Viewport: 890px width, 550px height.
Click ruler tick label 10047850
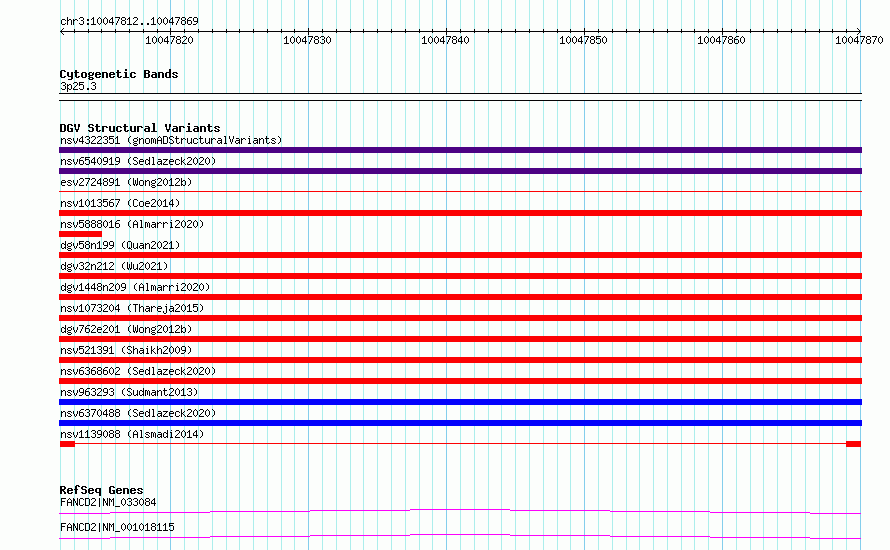click(x=583, y=40)
